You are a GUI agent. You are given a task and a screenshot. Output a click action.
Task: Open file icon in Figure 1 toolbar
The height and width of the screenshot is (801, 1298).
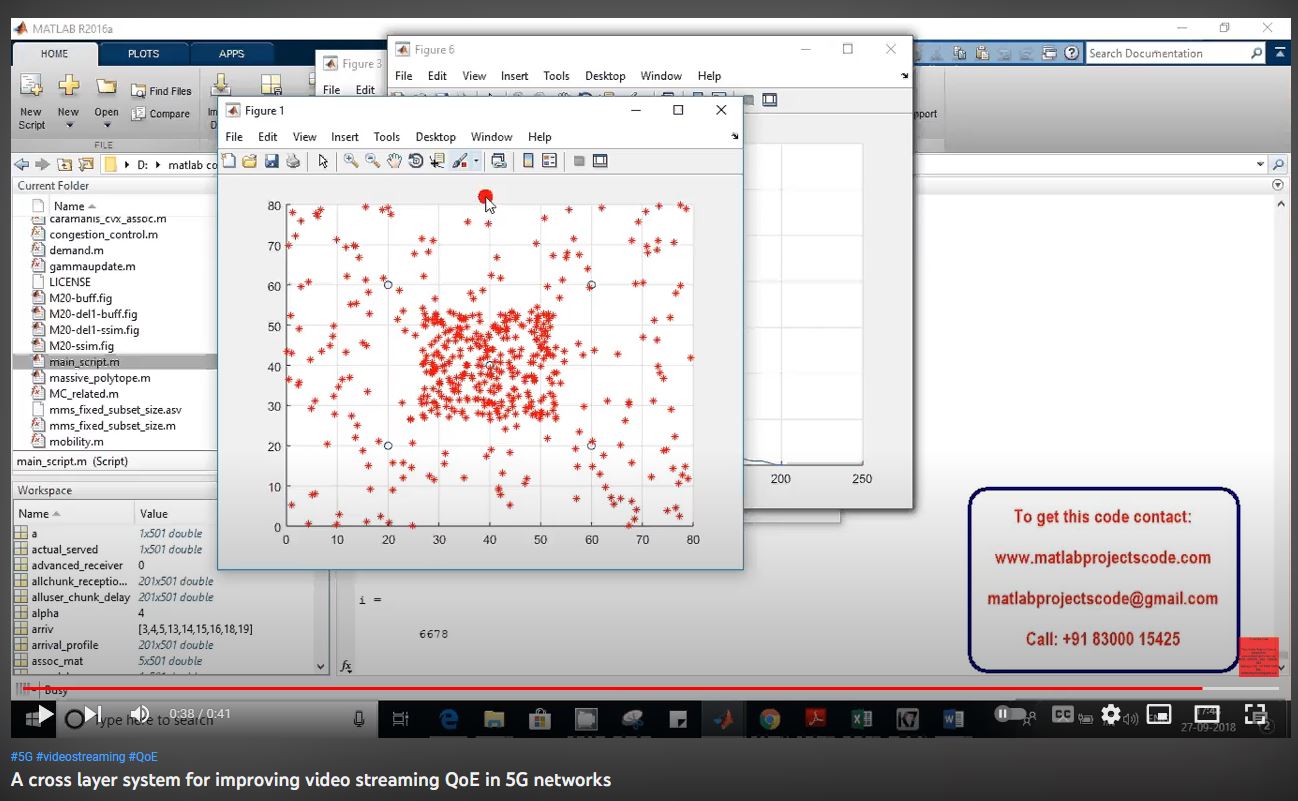coord(250,161)
